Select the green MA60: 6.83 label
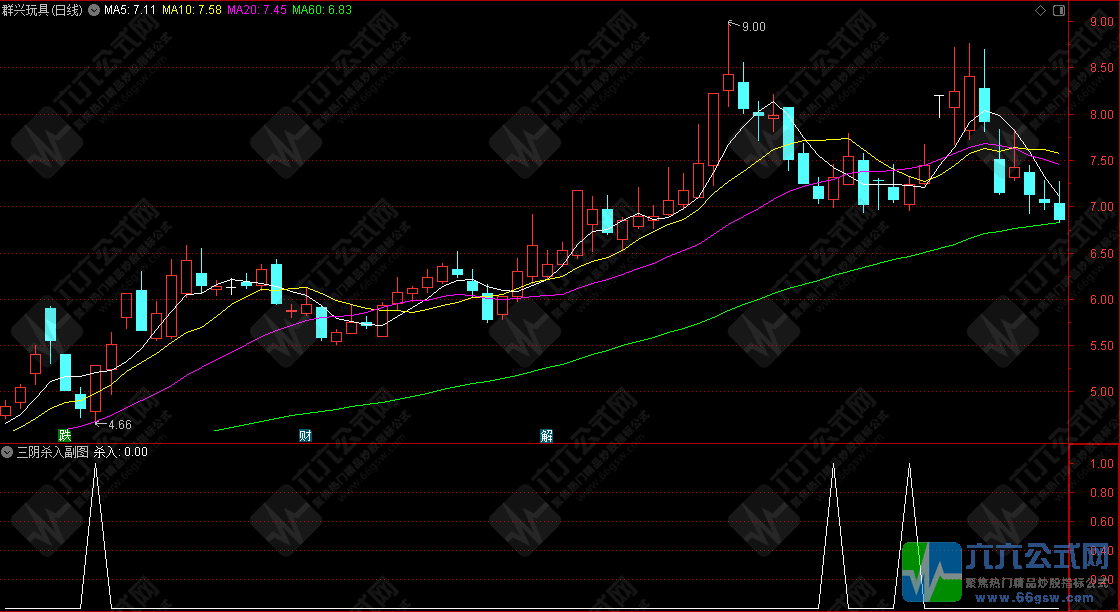The image size is (1120, 612). tap(322, 10)
